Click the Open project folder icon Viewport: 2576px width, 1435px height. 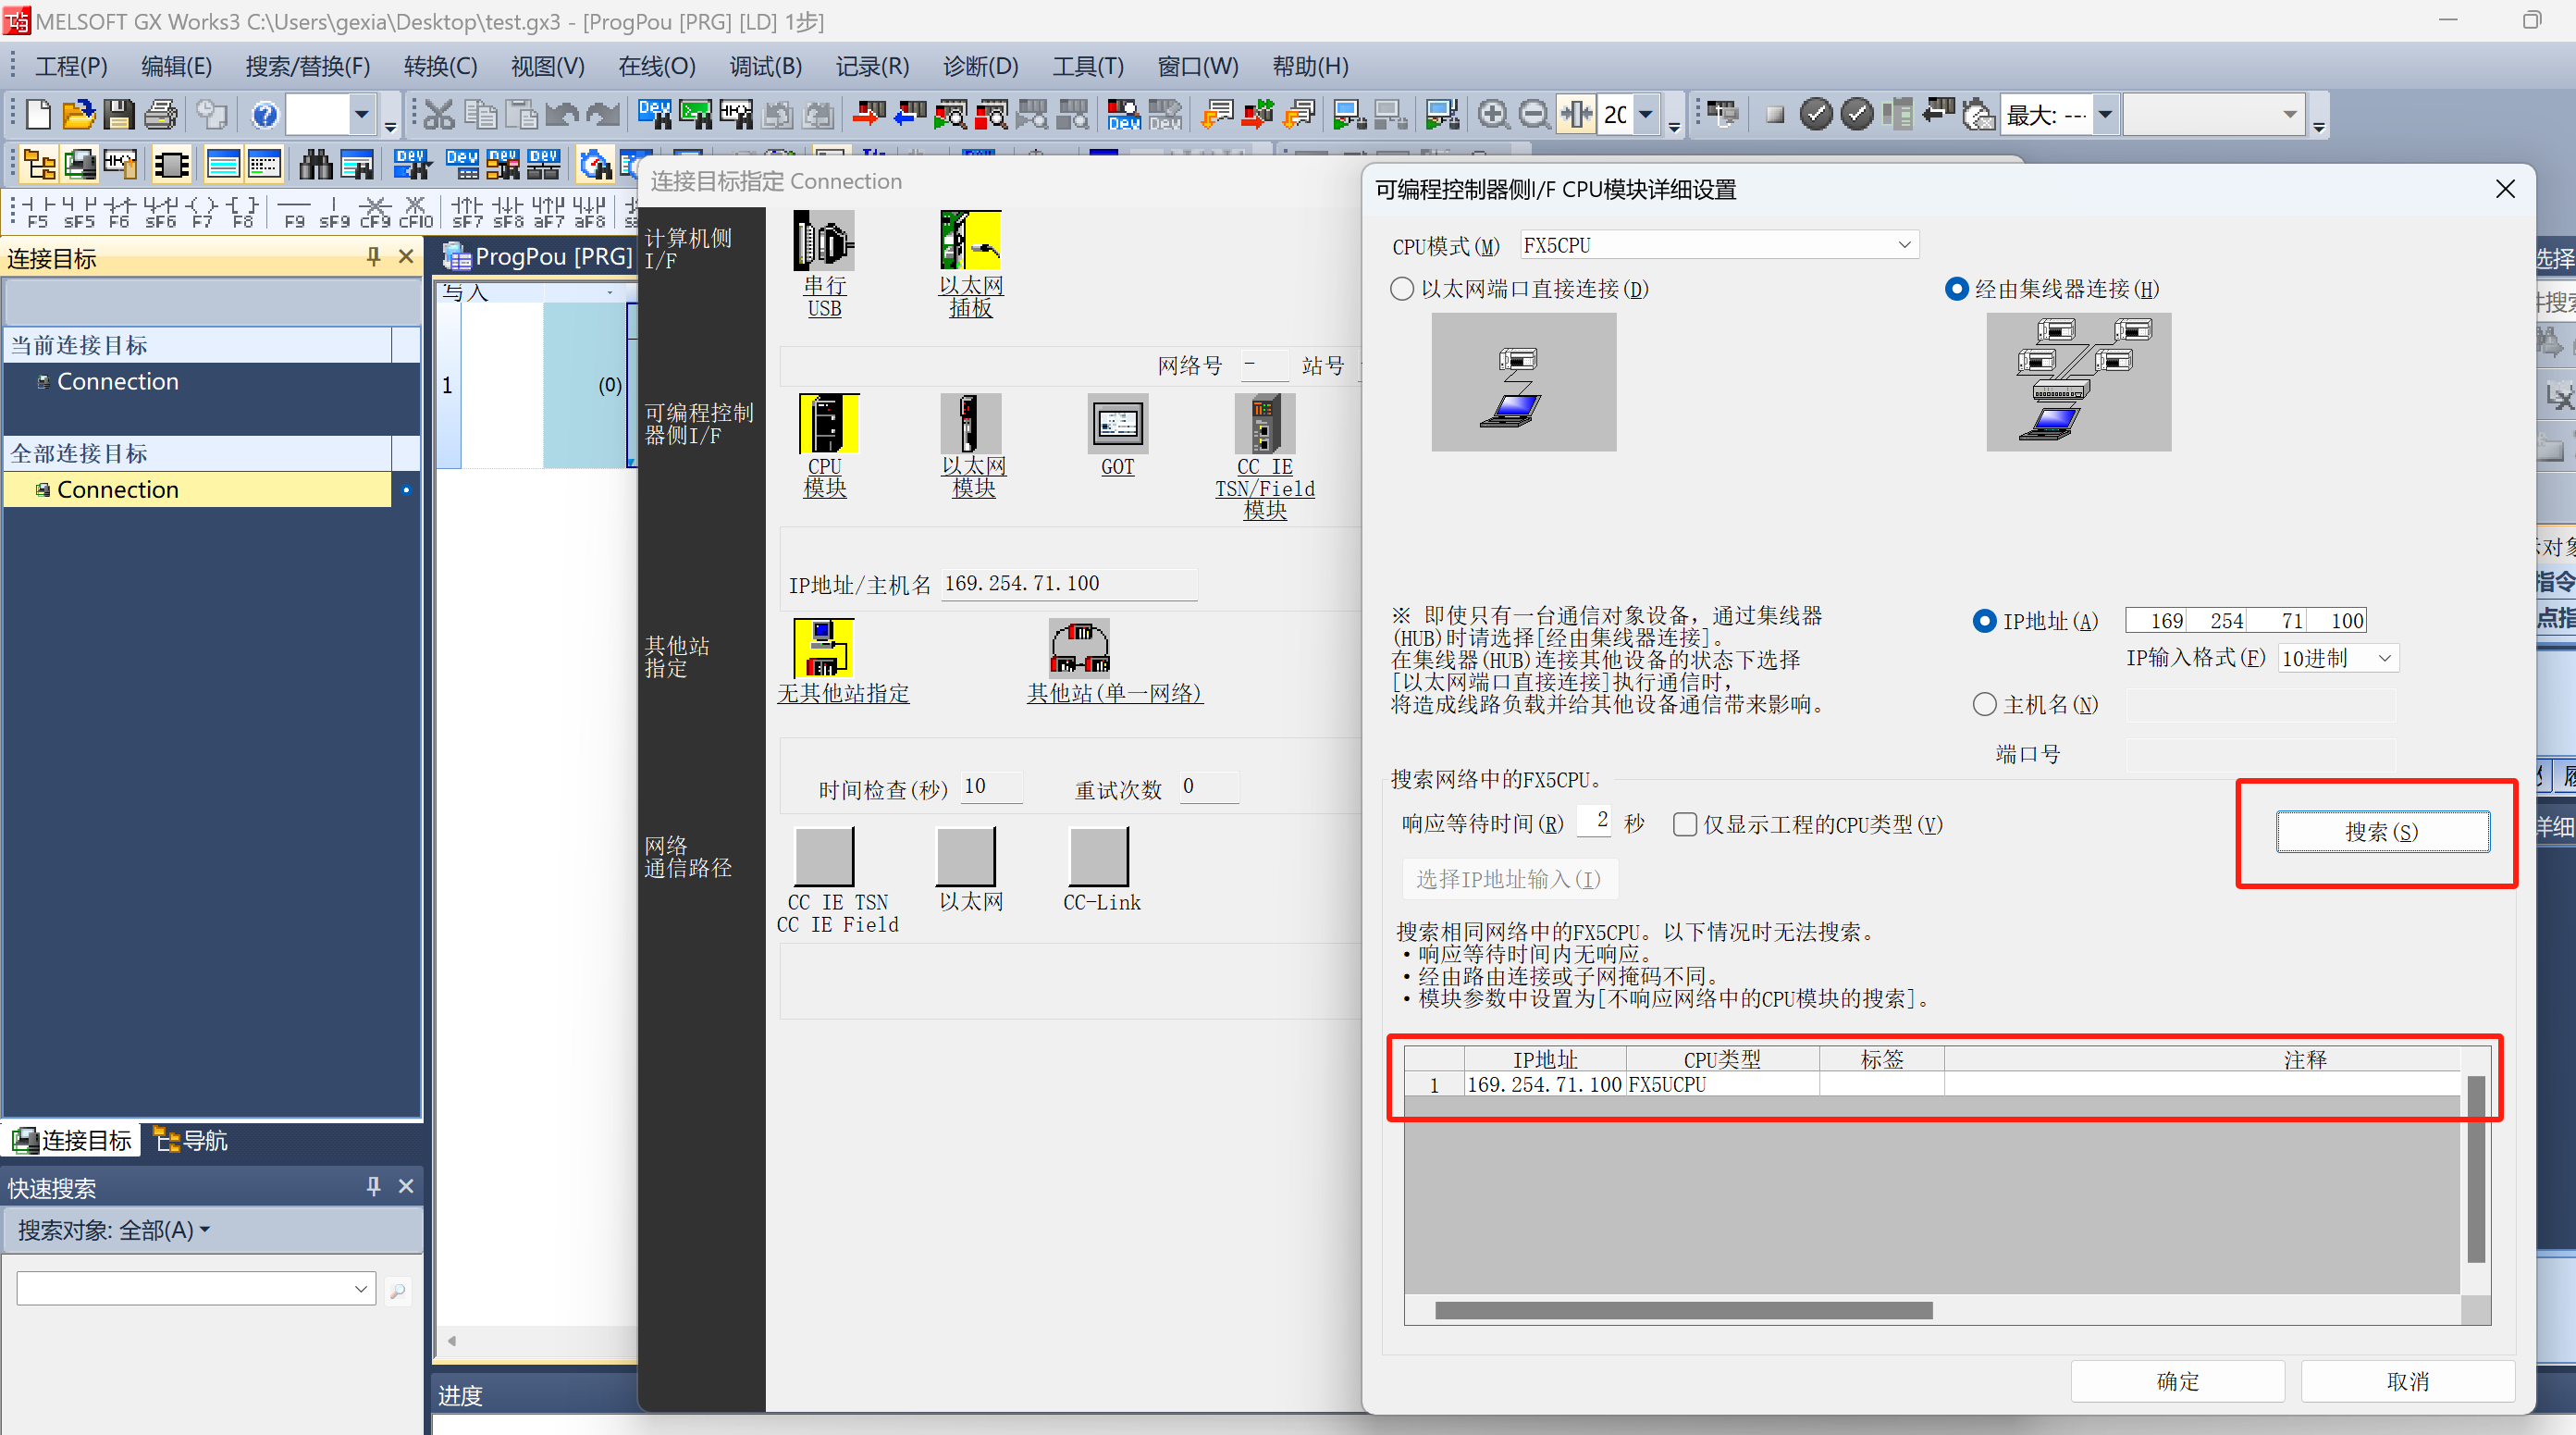(x=78, y=115)
